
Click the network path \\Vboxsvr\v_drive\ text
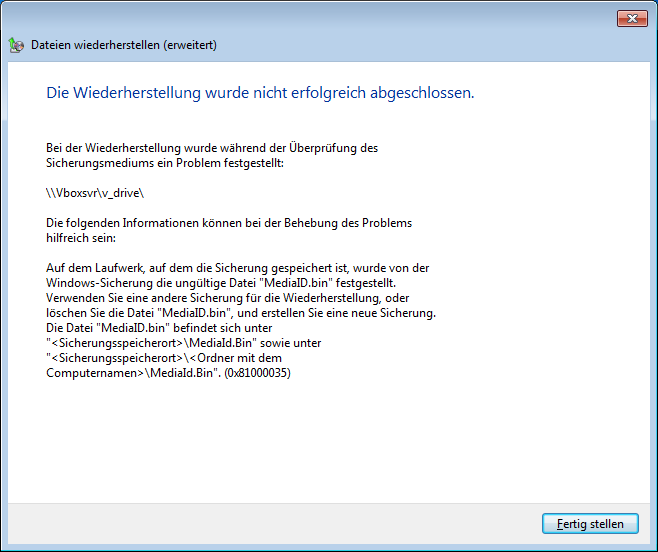click(x=102, y=192)
